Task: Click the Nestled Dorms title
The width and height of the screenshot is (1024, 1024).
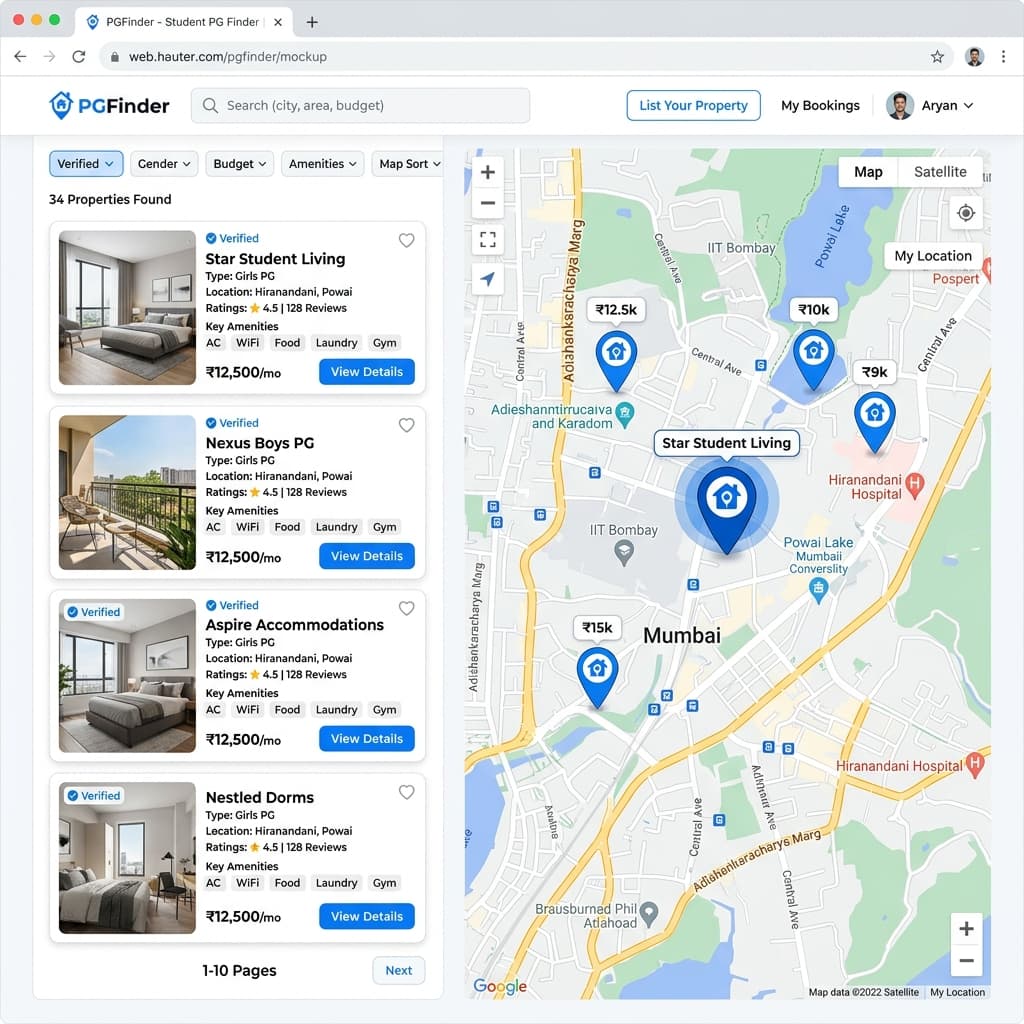Action: (260, 797)
